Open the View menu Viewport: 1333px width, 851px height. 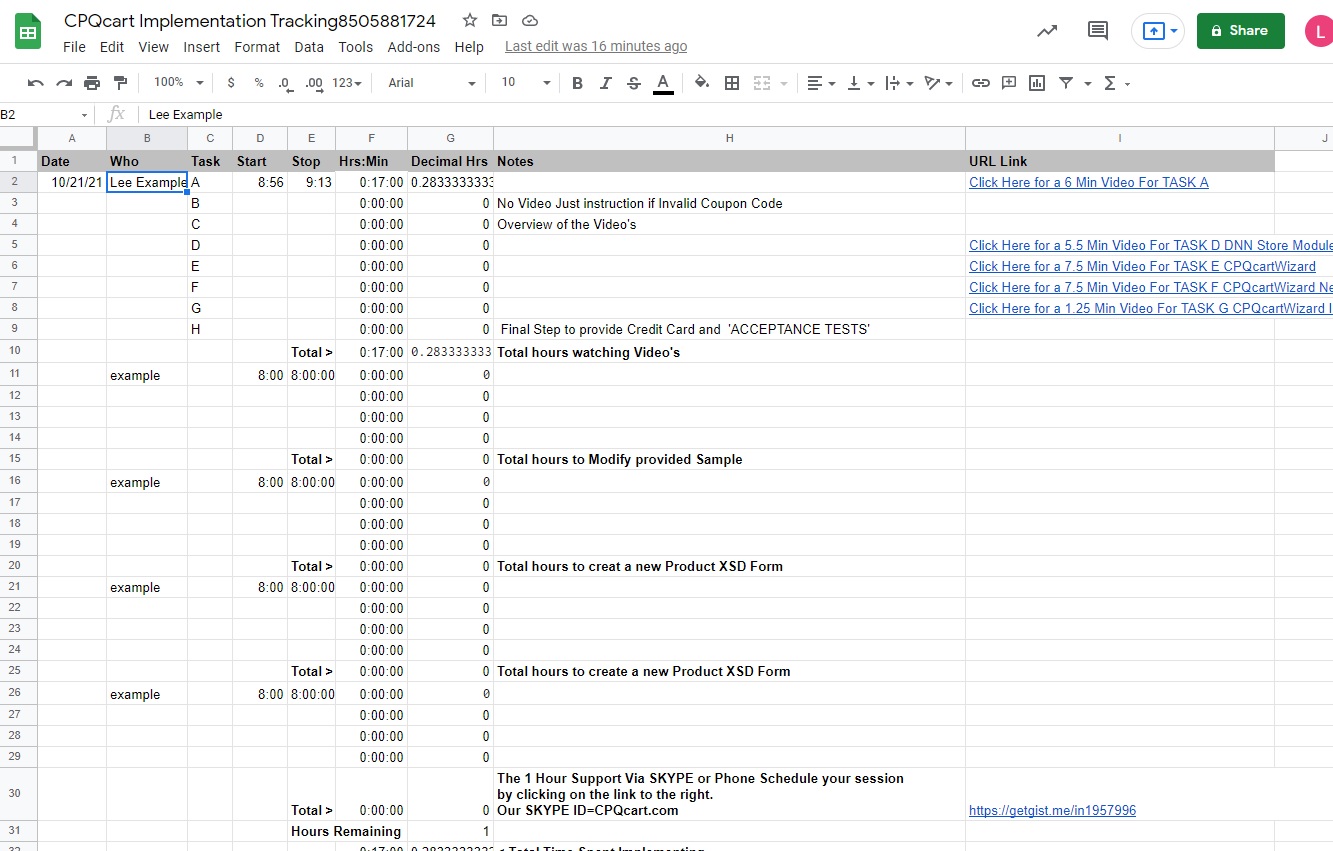point(154,47)
